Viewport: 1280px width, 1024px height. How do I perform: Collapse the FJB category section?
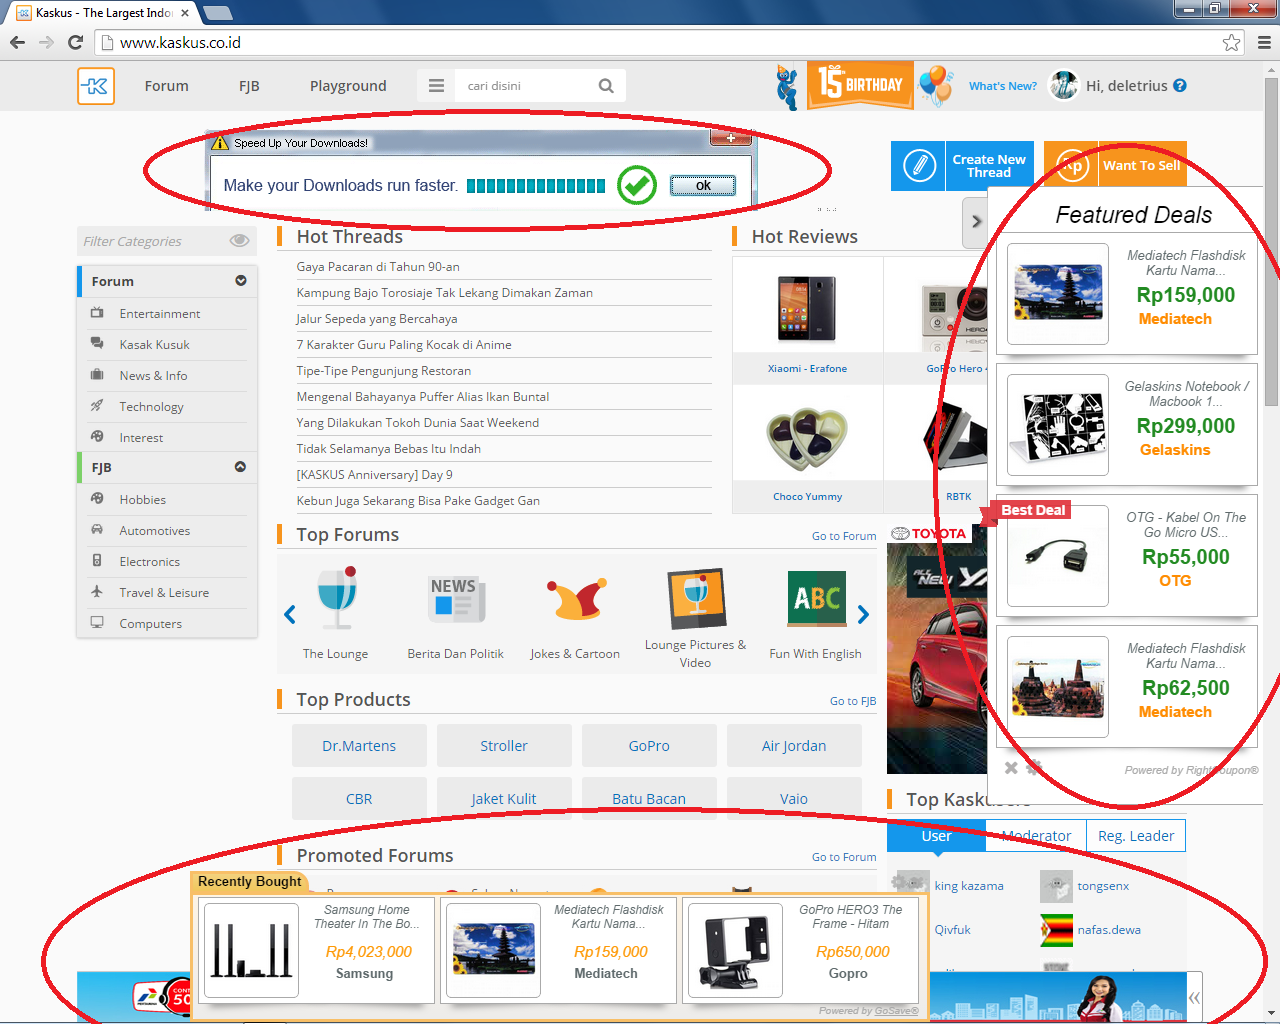pyautogui.click(x=241, y=467)
